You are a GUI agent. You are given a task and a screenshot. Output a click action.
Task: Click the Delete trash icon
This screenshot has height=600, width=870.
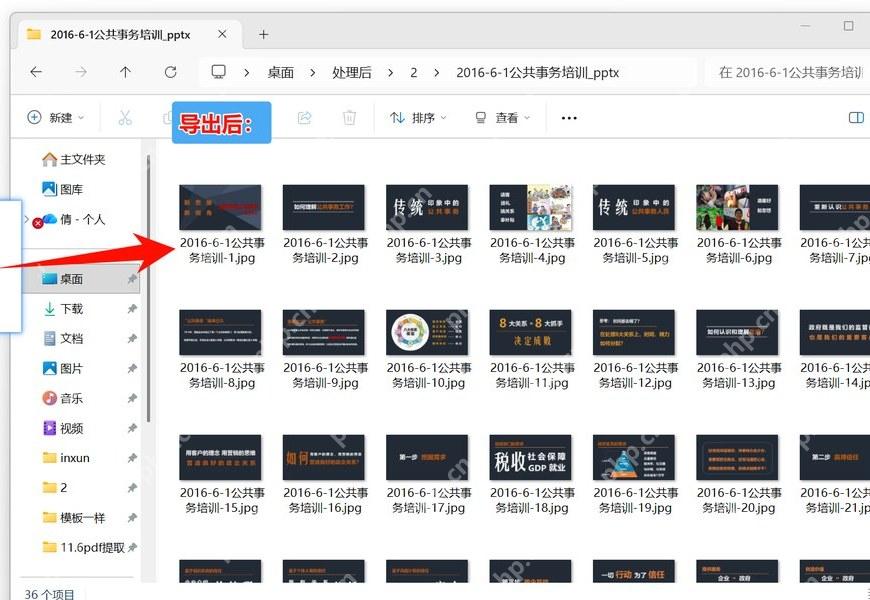[349, 118]
